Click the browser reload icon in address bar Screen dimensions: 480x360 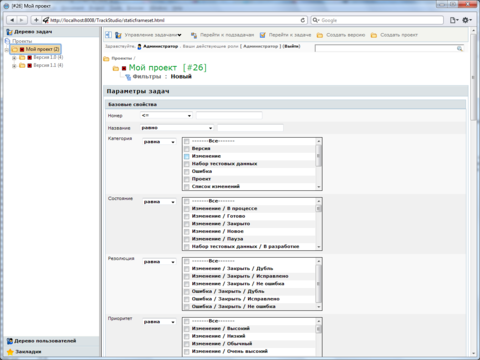pyautogui.click(x=303, y=20)
